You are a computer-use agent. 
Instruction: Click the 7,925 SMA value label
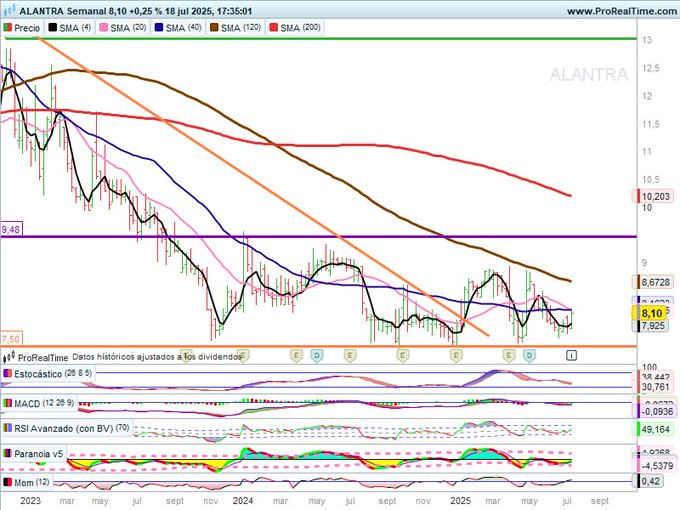tap(653, 325)
